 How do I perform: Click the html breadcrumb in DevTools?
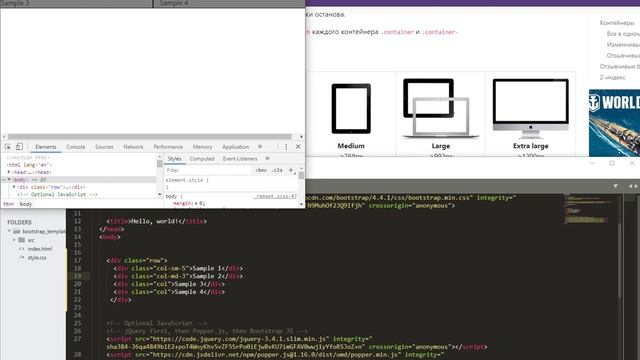pos(8,204)
